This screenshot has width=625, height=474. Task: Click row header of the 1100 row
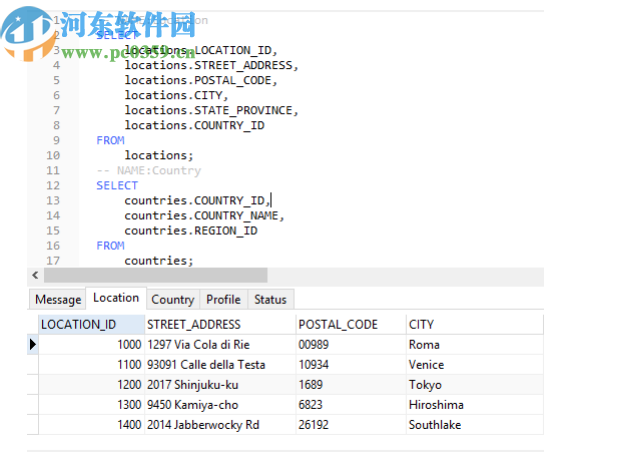pos(33,364)
